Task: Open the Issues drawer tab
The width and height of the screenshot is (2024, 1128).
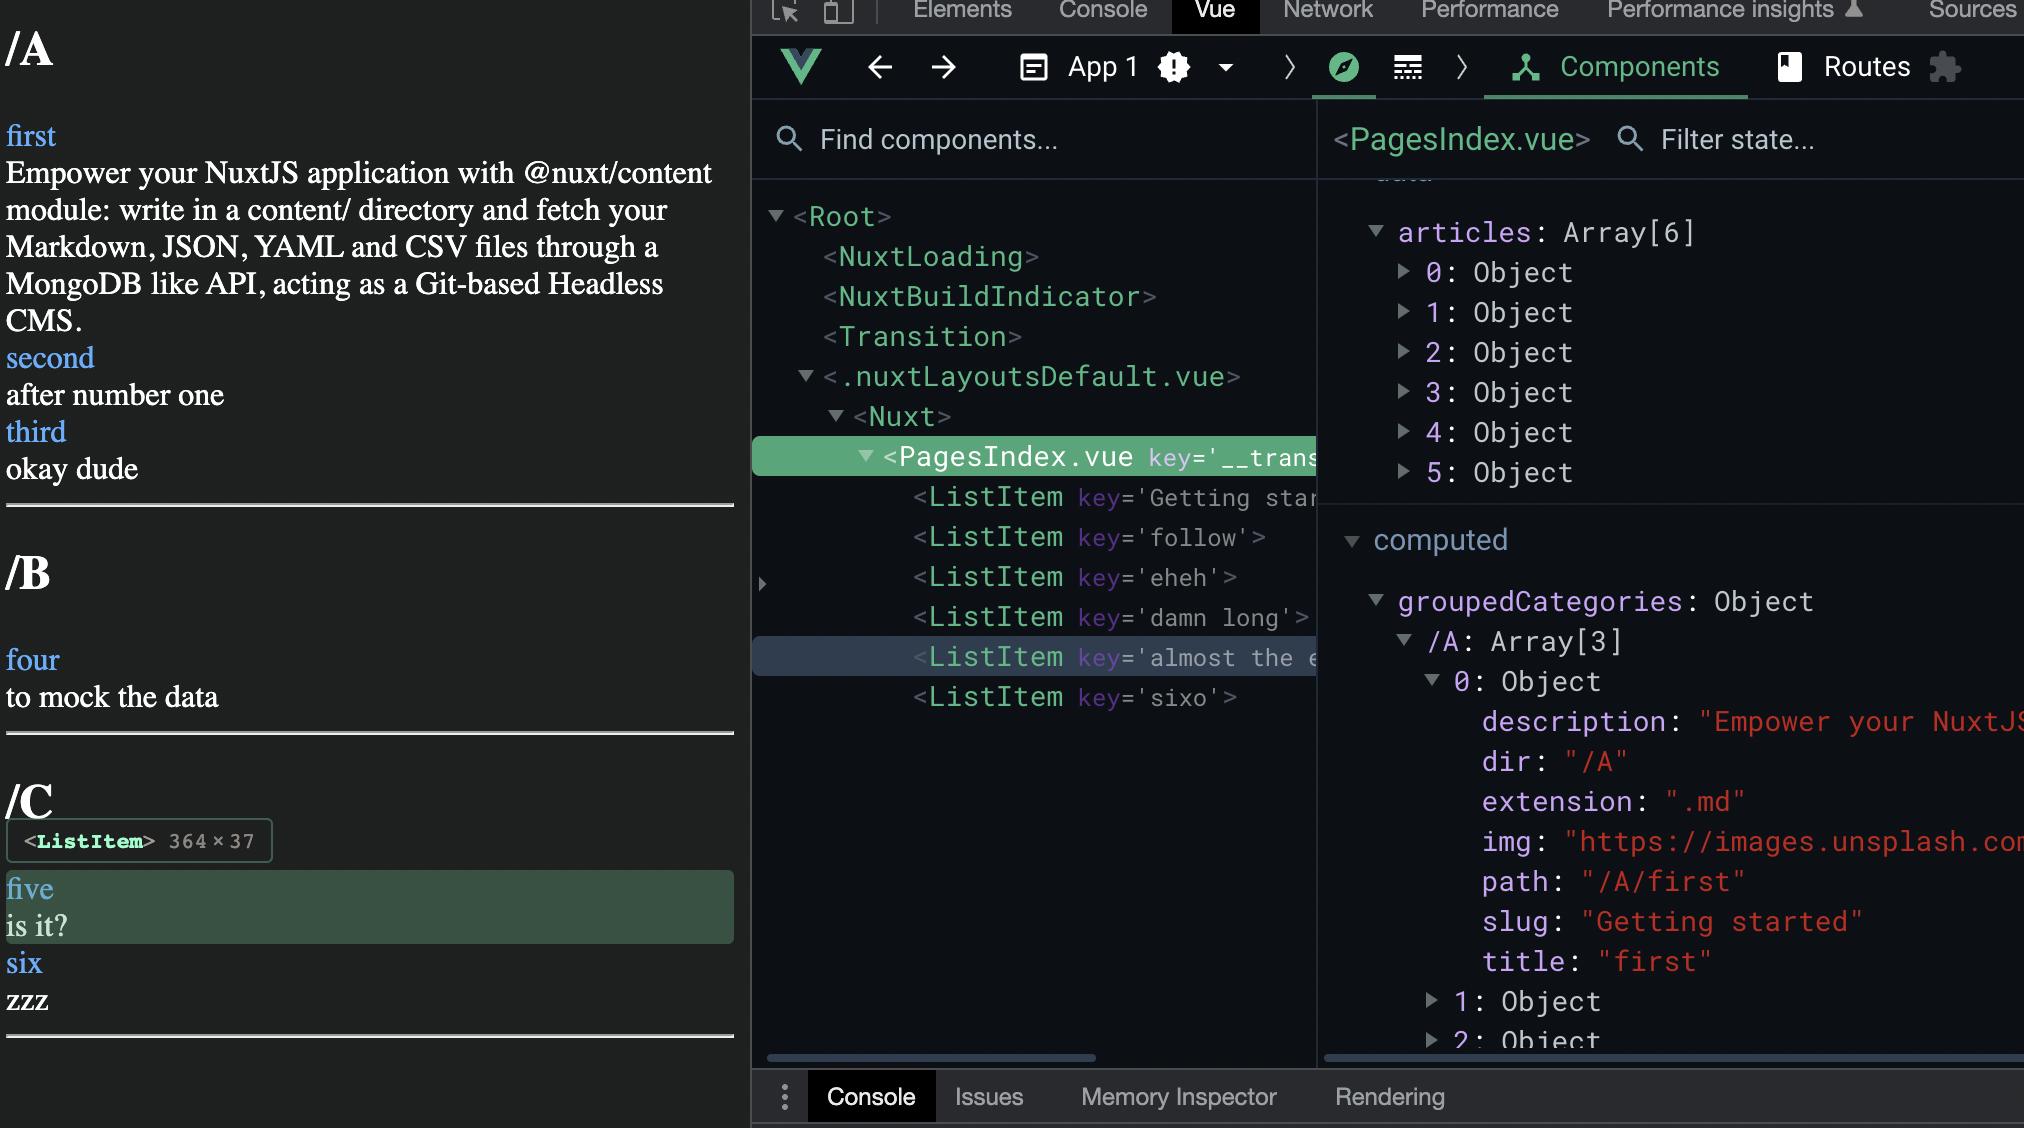Action: tap(989, 1097)
